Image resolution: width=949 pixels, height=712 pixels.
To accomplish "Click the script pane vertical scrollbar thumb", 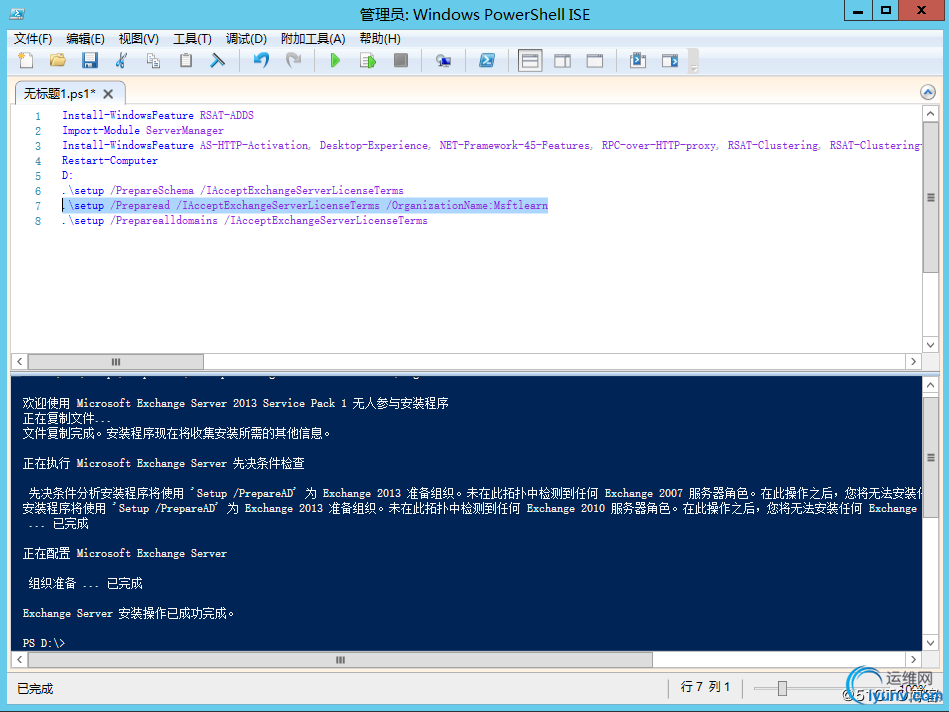I will pyautogui.click(x=930, y=197).
